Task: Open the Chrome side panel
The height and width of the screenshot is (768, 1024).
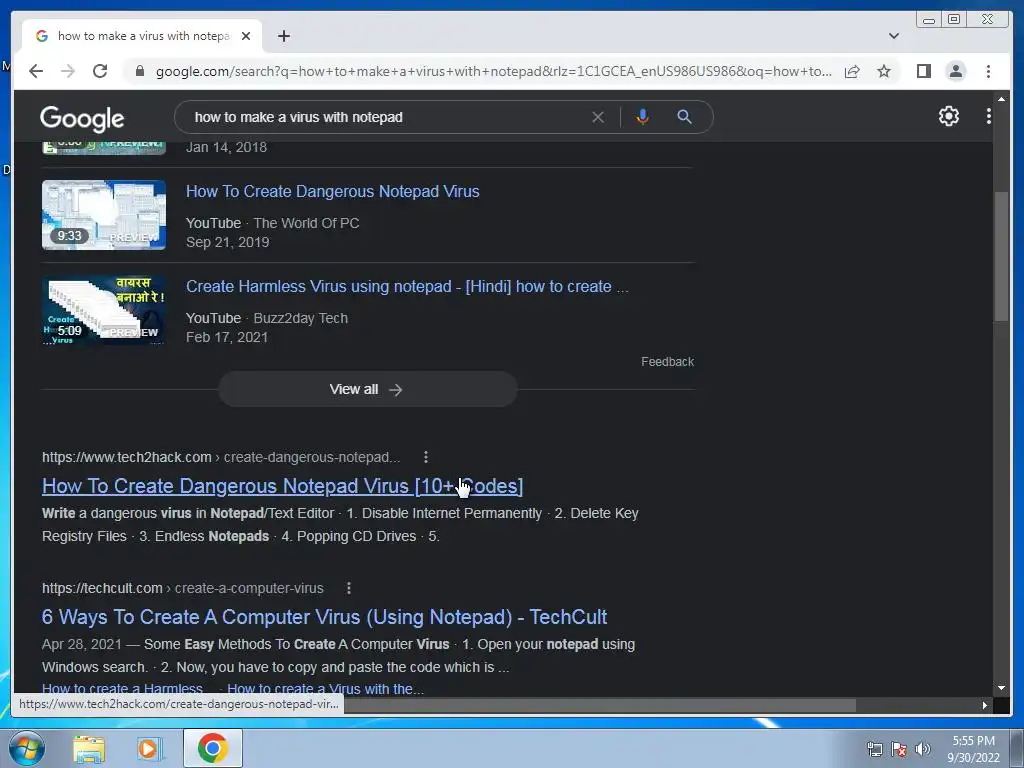Action: coord(923,71)
